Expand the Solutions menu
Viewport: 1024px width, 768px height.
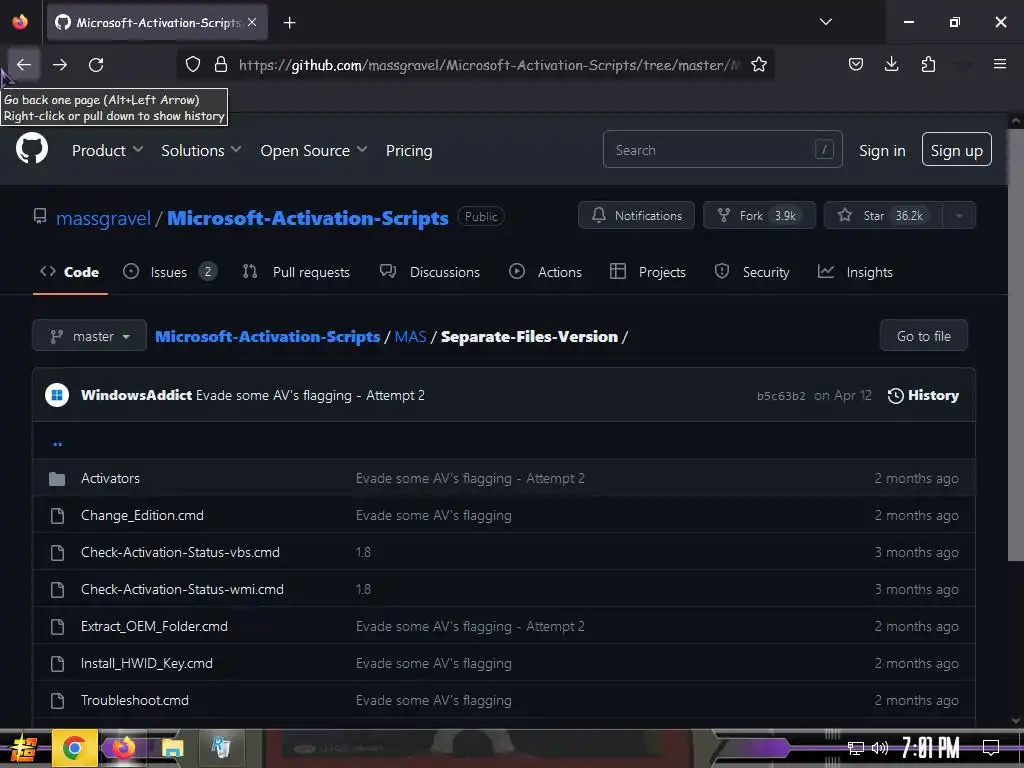click(201, 150)
